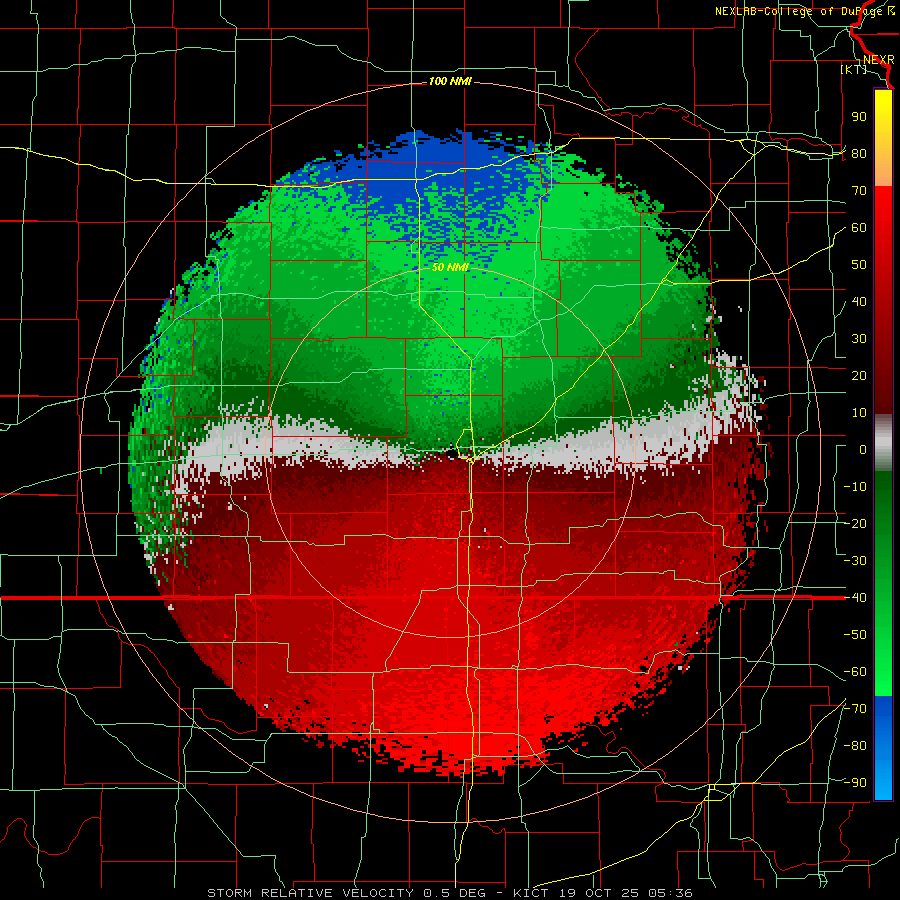Click the -90 value on the velocity scale
Image resolution: width=900 pixels, height=900 pixels.
pyautogui.click(x=855, y=782)
